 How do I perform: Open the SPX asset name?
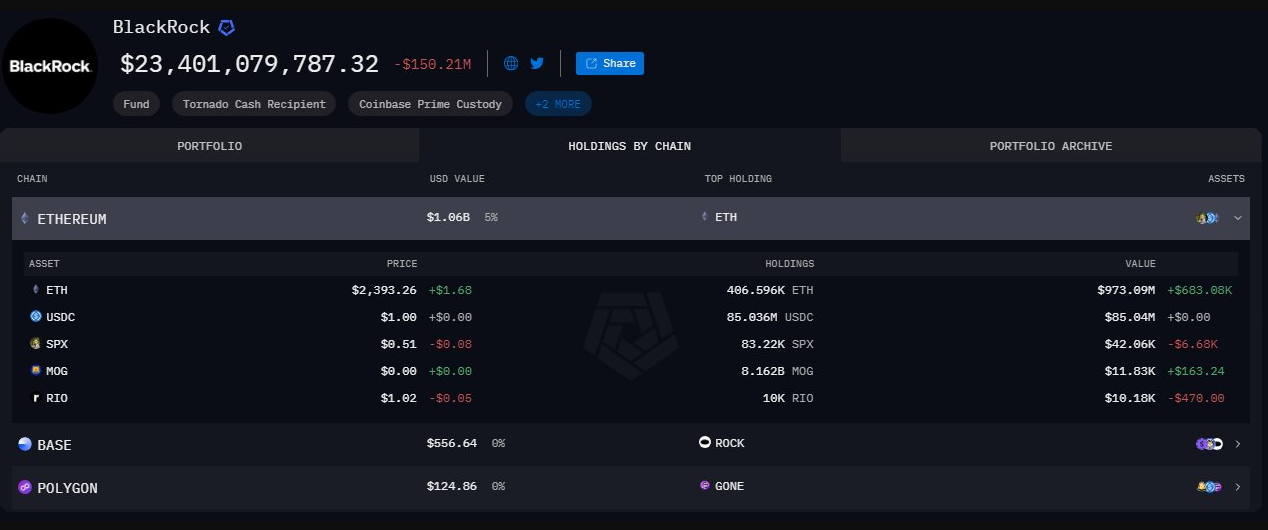57,344
